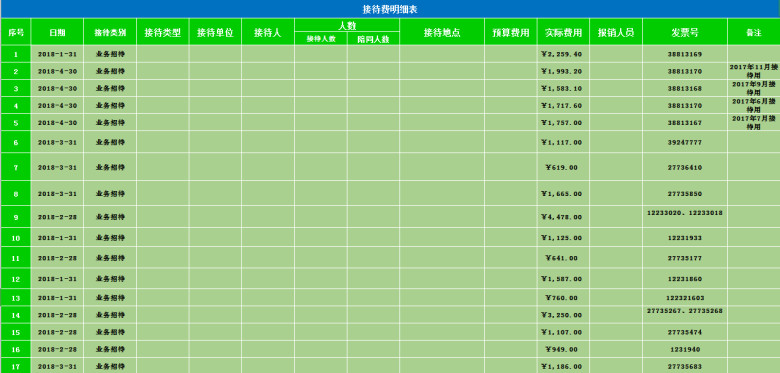Select invoice number 1231940
The width and height of the screenshot is (780, 373).
[x=685, y=349]
